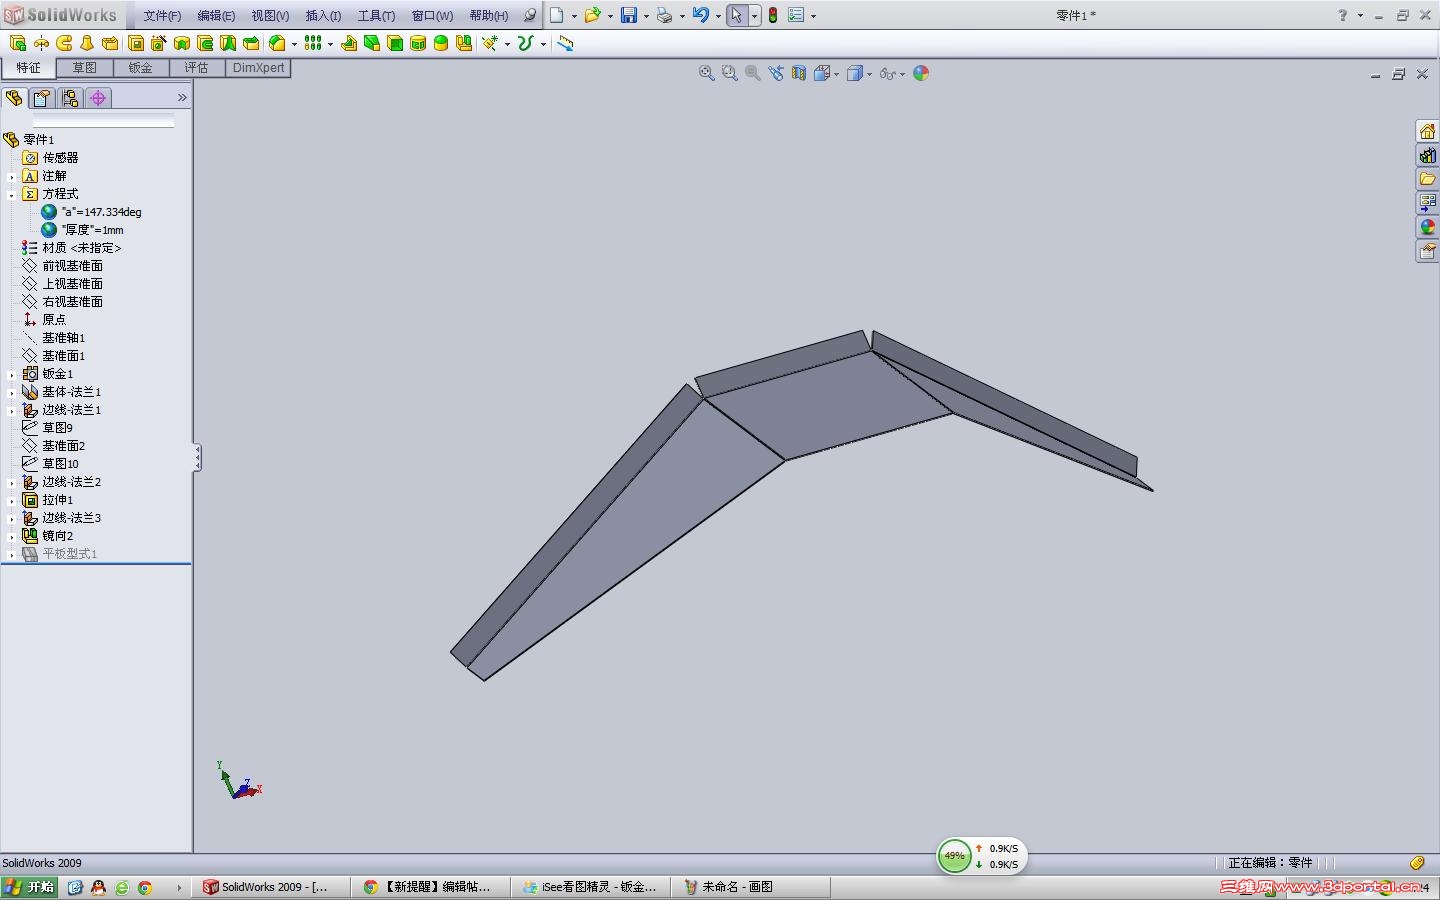Select the "a"=147.334deg equation

(x=101, y=212)
